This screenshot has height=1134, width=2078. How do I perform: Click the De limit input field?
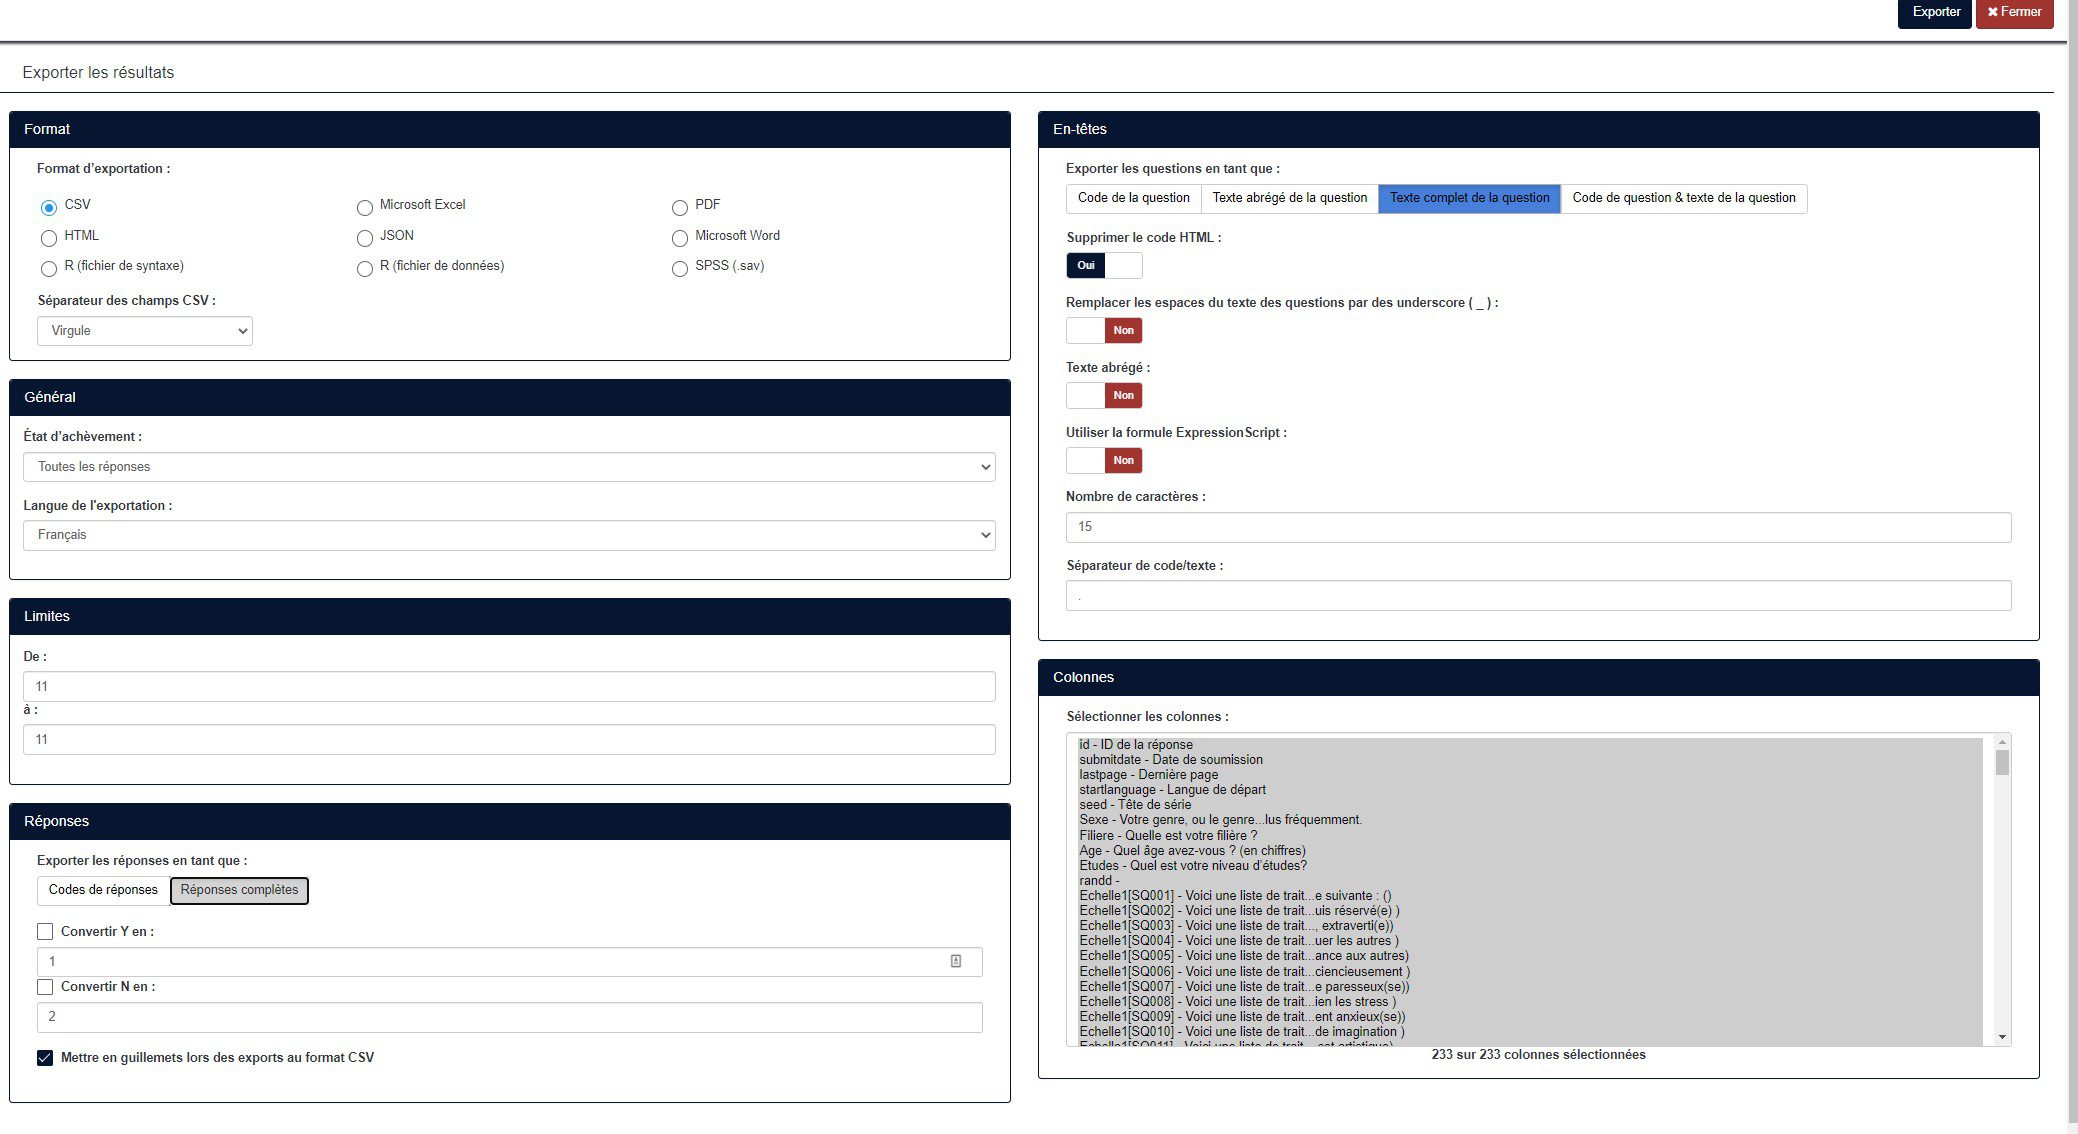[x=509, y=686]
